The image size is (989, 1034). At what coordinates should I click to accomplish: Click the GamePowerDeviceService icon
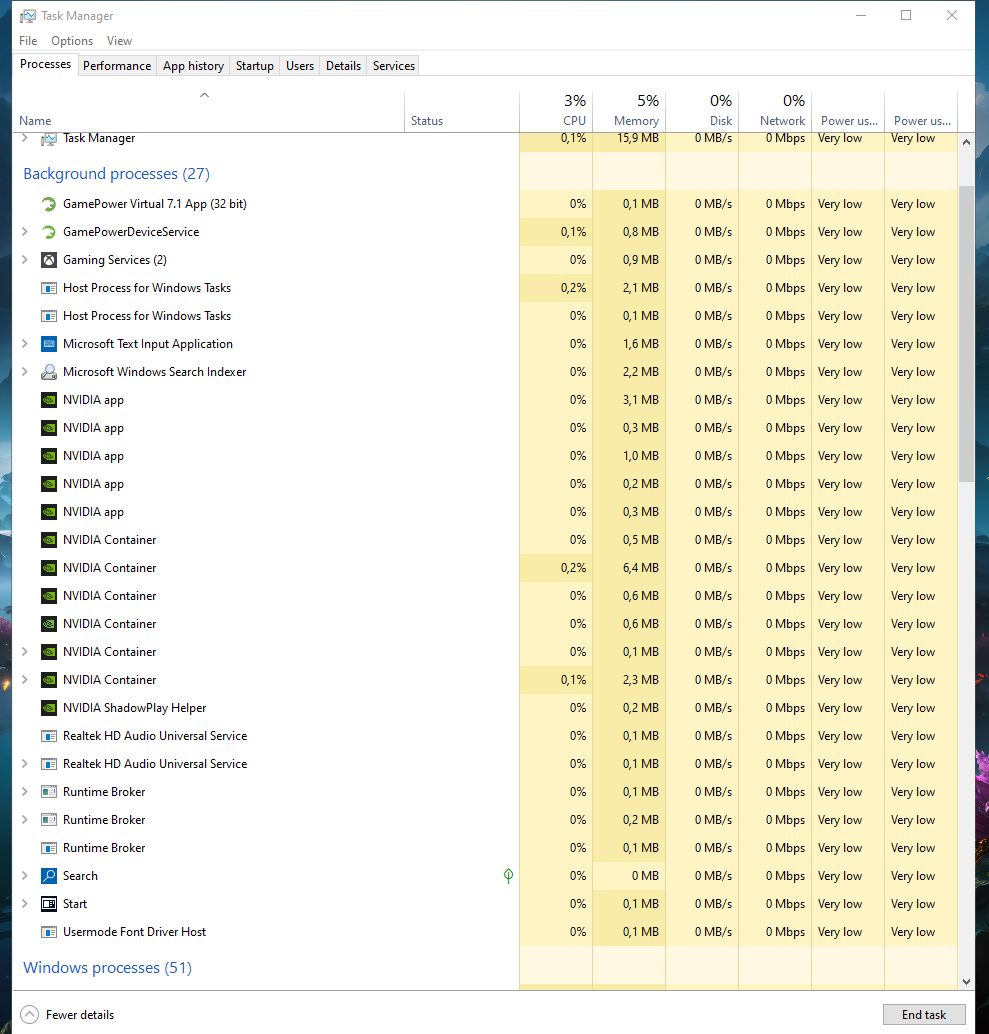click(x=49, y=232)
